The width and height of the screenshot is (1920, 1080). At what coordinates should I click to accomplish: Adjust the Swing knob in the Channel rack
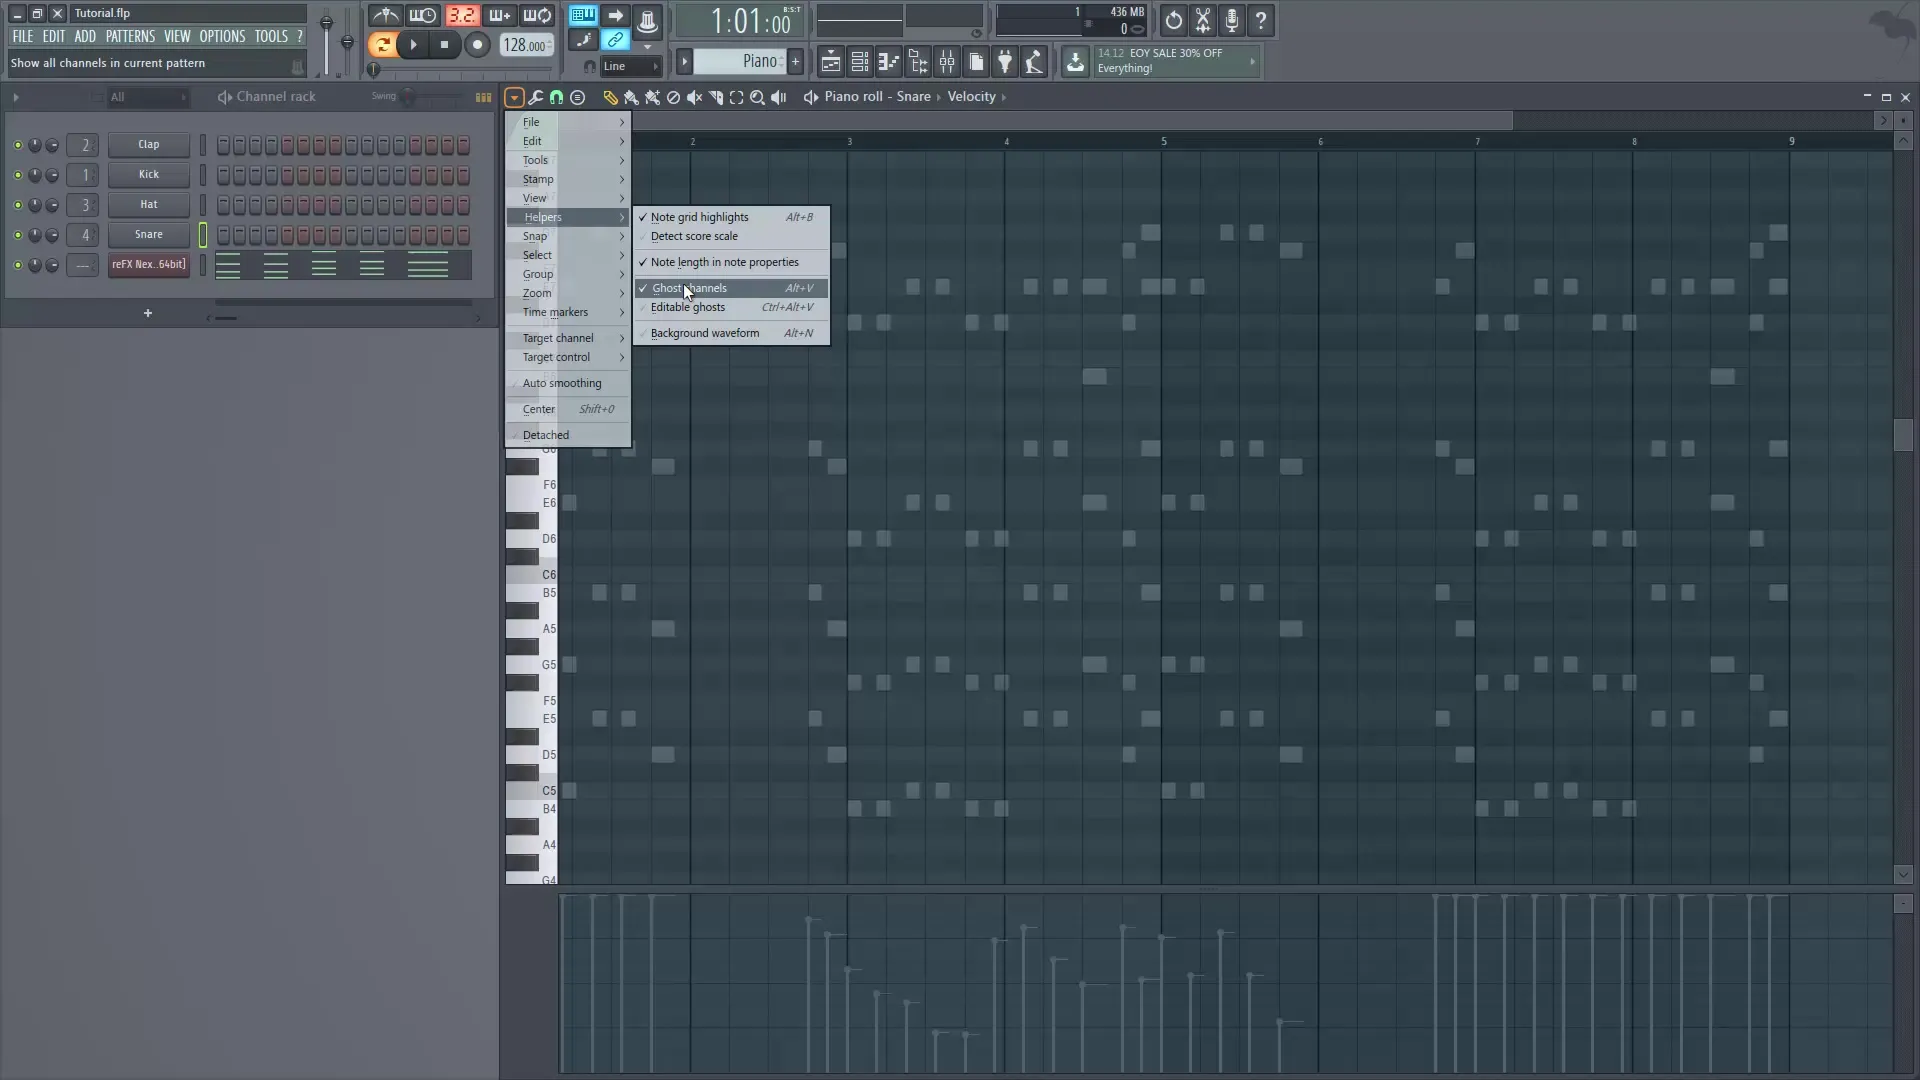(408, 97)
